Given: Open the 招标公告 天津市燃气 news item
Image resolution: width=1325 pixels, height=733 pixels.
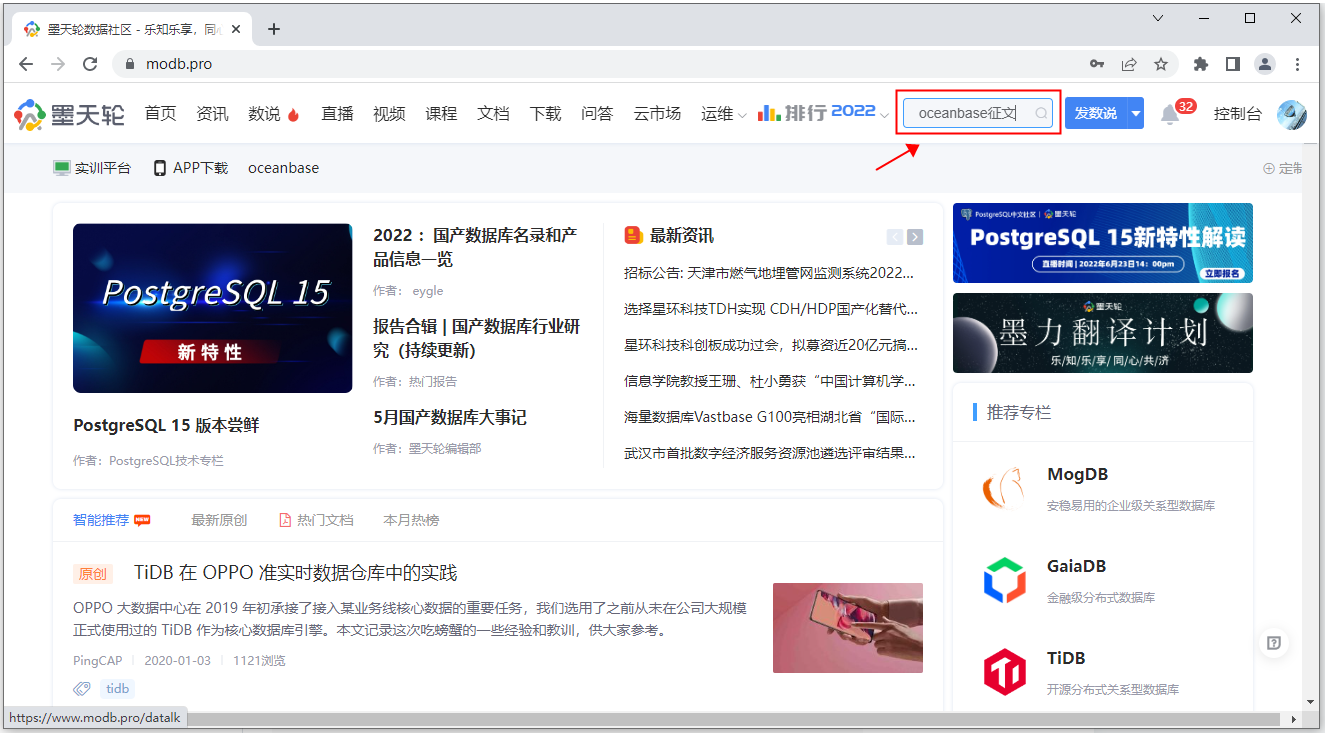Looking at the screenshot, I should pyautogui.click(x=769, y=272).
